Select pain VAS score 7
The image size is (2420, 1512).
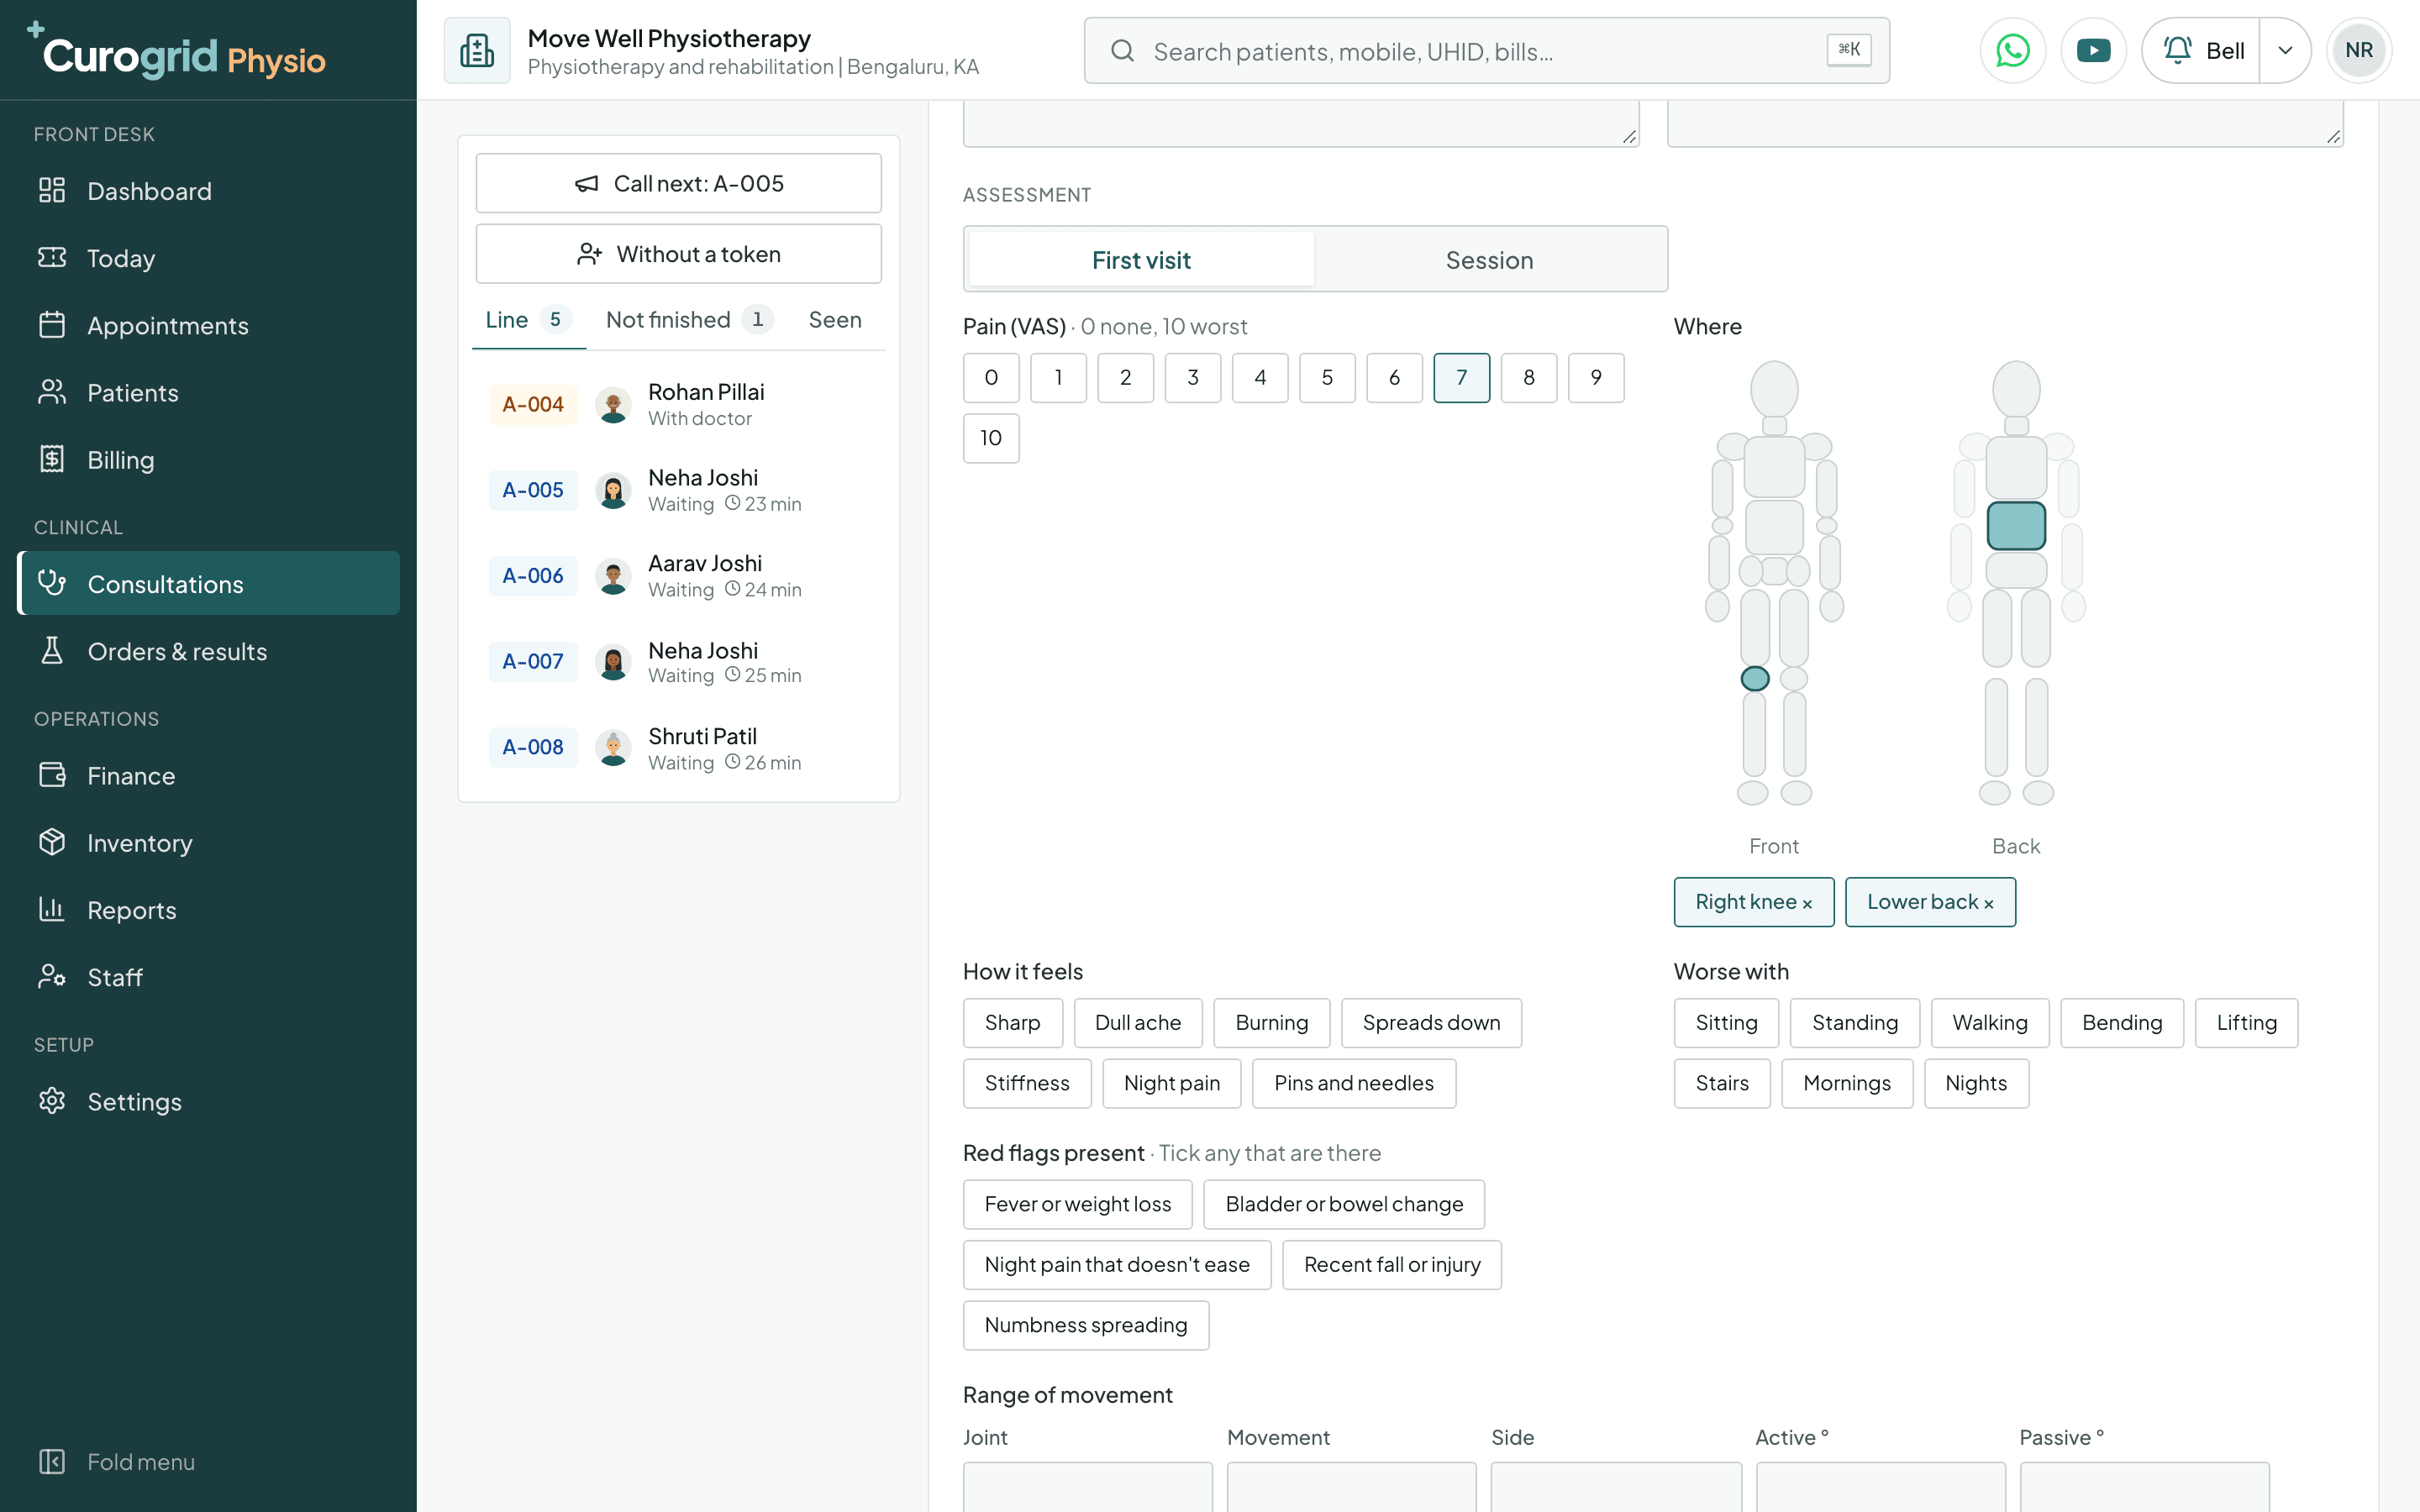point(1461,377)
